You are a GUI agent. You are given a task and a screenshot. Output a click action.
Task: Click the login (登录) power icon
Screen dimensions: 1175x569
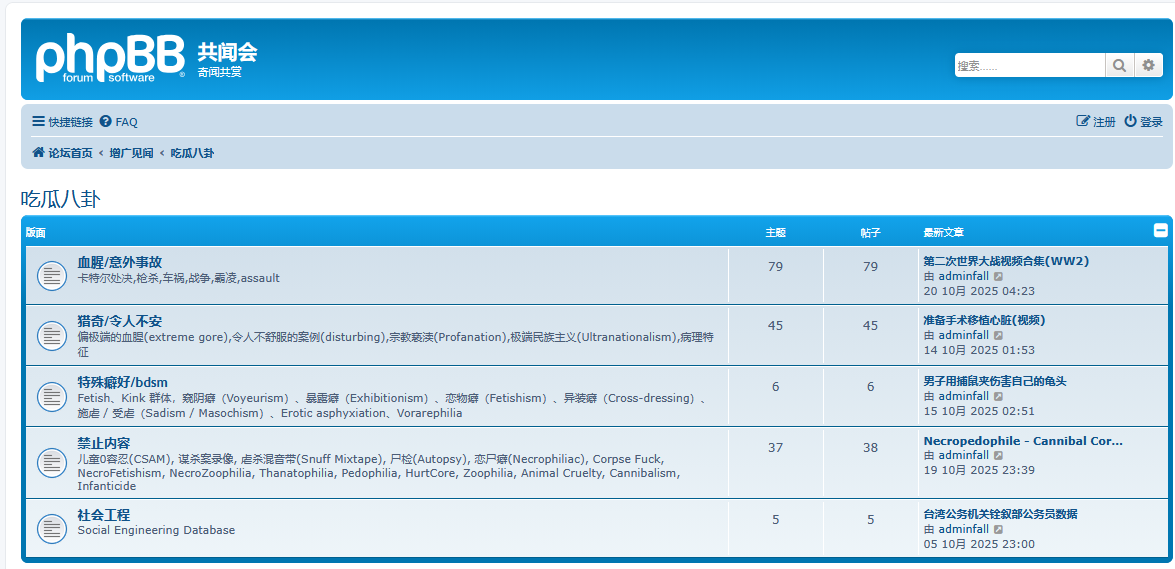(1130, 121)
